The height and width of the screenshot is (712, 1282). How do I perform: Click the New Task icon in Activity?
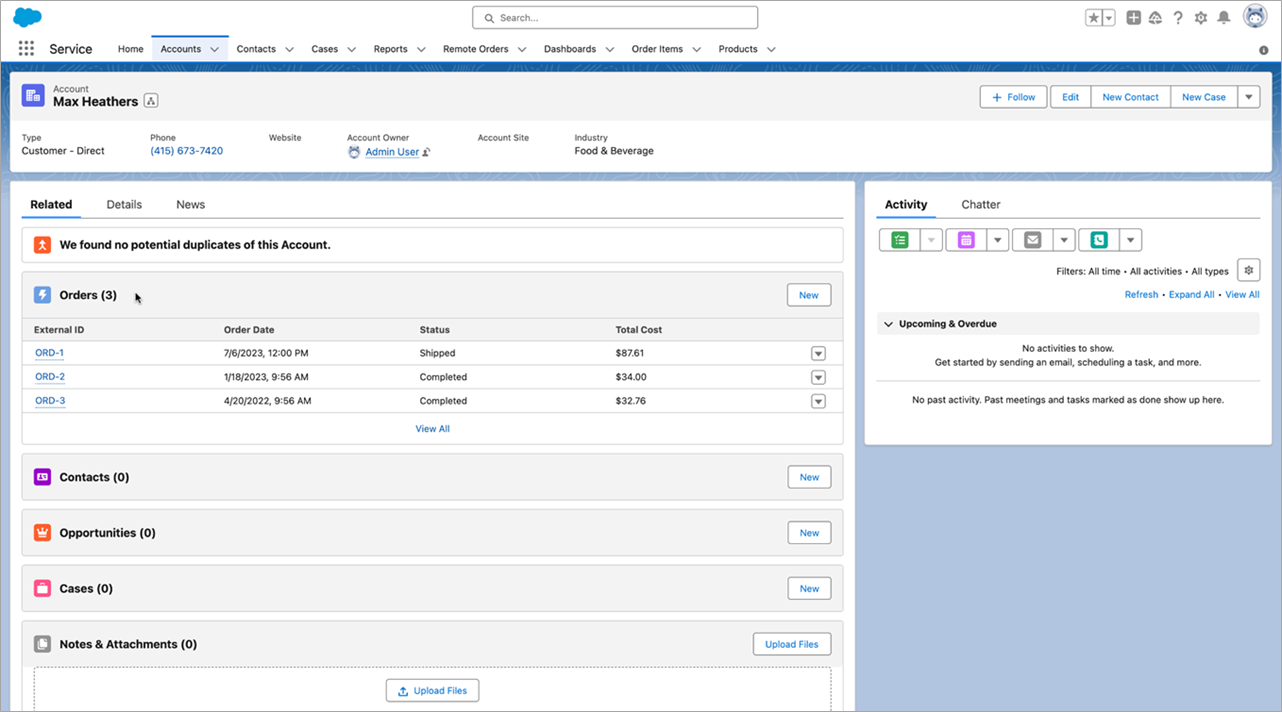tap(900, 240)
